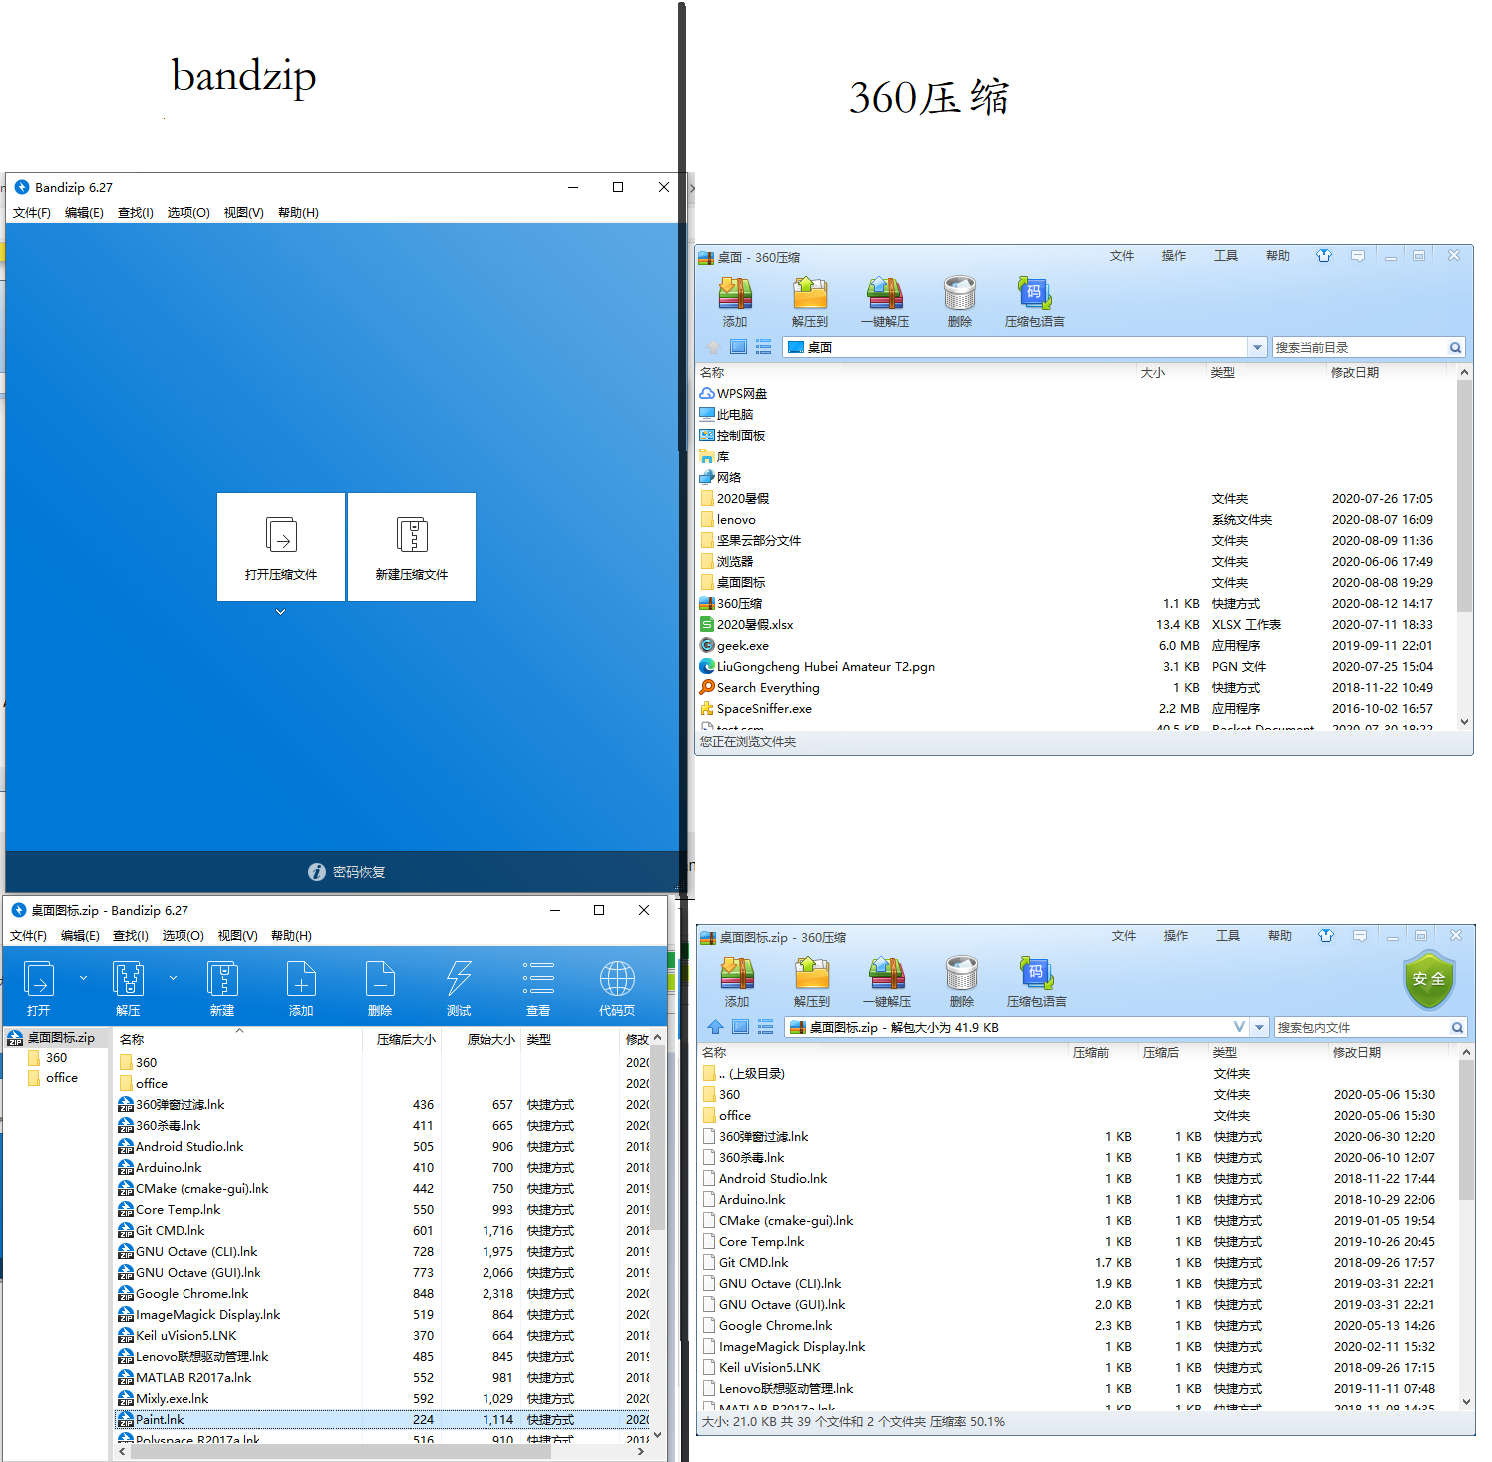Open 操作 menu in 桌面 - 360压缩 window
This screenshot has height=1462, width=1492.
[1174, 256]
